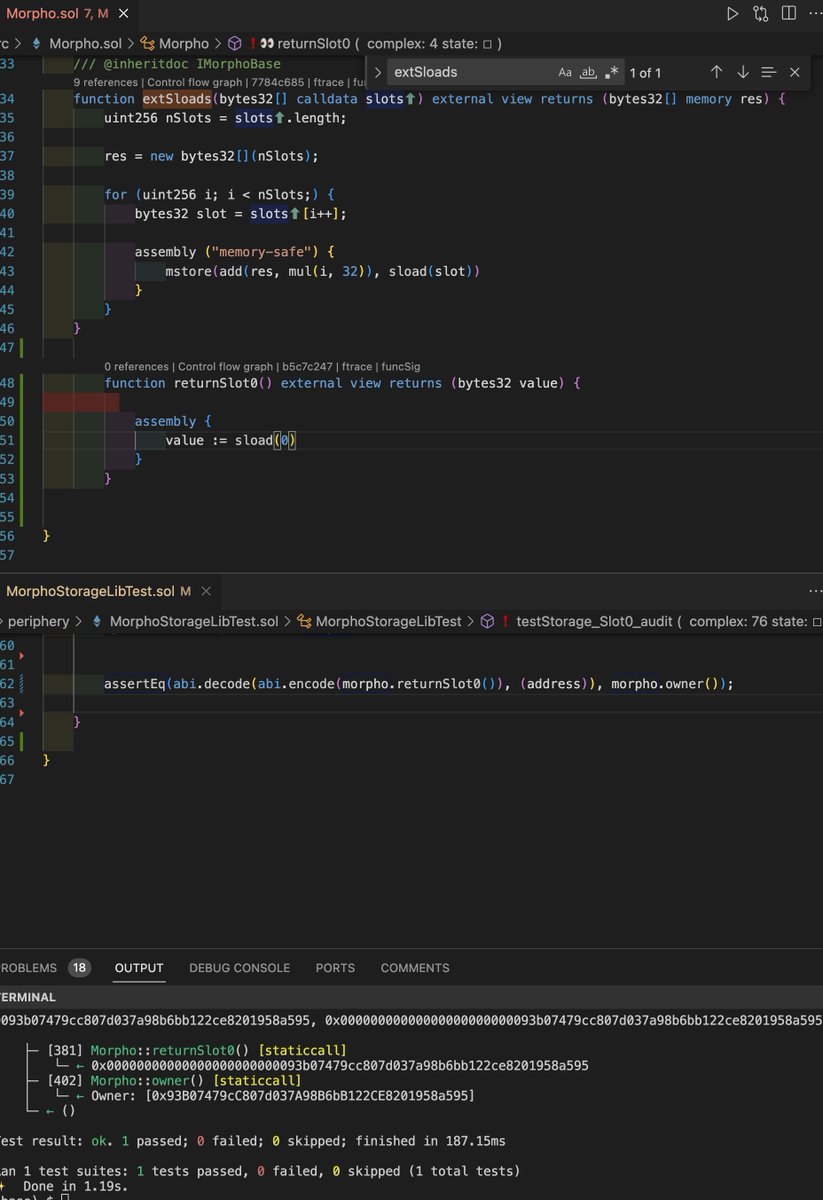Toggle Match Whole Word in find widget

point(589,72)
